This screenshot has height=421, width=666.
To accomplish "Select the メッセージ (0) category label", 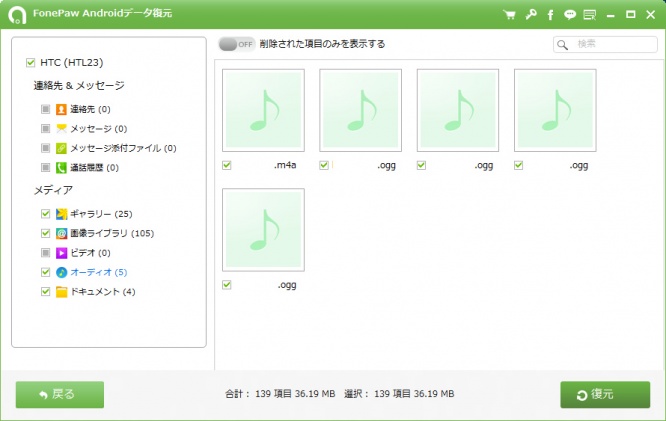I will [x=99, y=129].
